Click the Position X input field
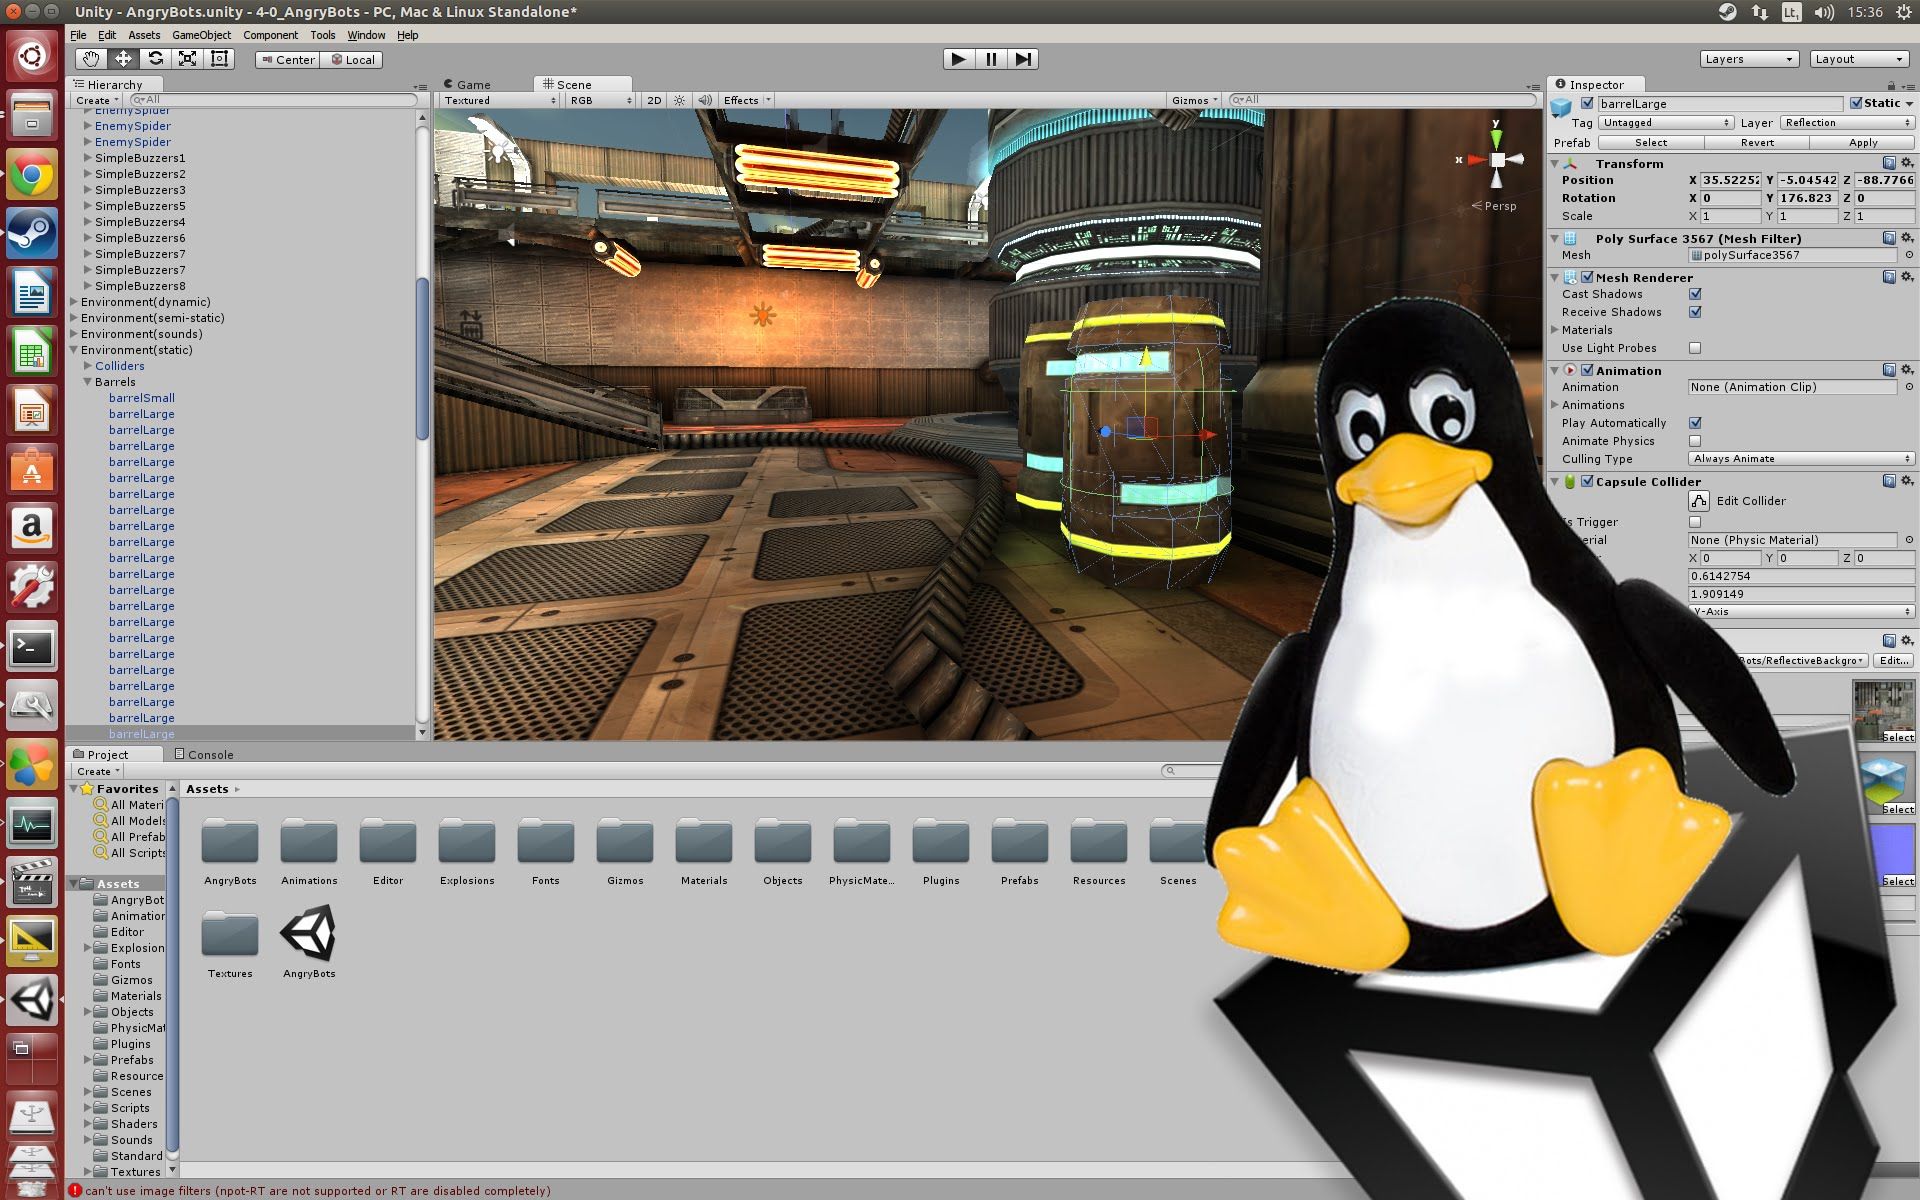Viewport: 1920px width, 1200px height. [1730, 180]
